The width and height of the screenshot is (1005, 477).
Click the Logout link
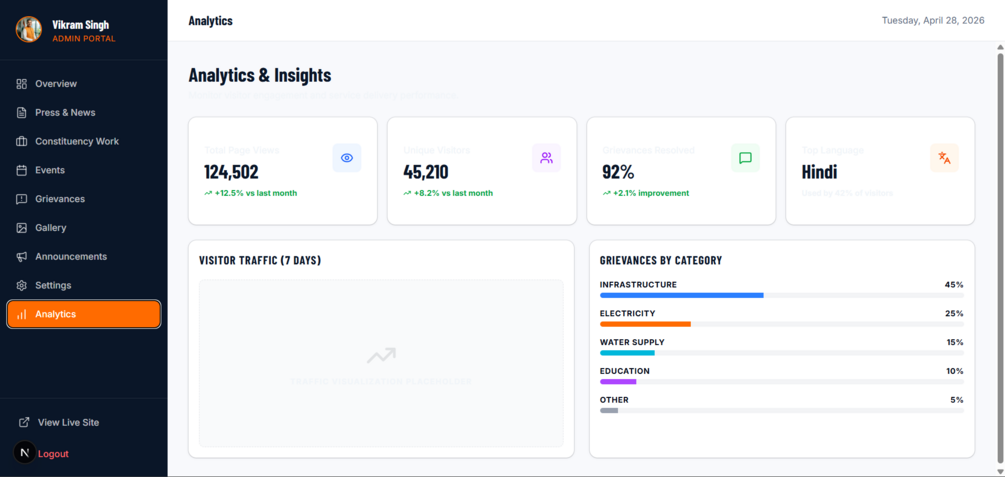53,454
